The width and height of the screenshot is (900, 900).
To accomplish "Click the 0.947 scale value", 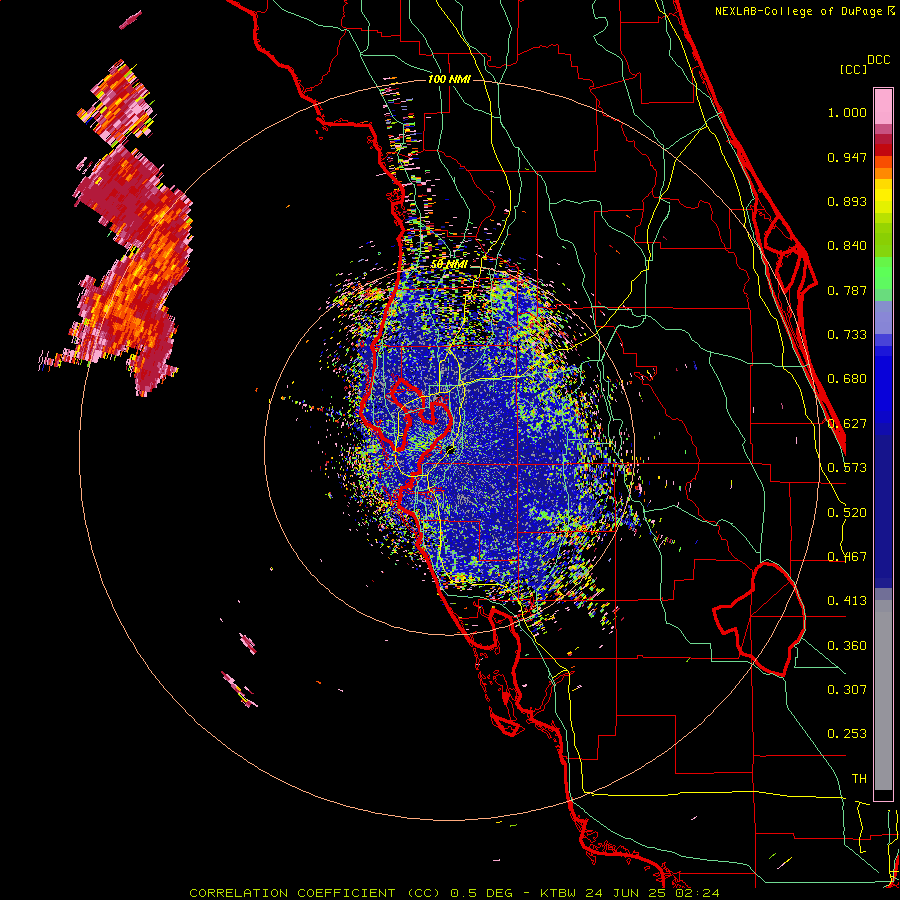I will 847,157.
